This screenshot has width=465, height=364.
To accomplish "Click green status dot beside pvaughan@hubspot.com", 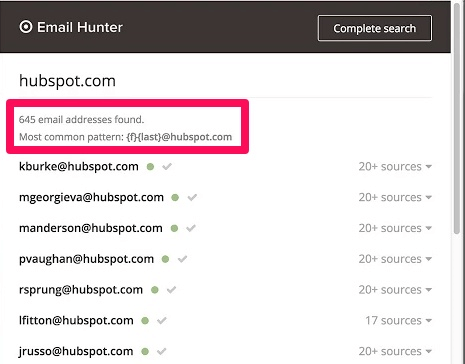I will pyautogui.click(x=165, y=259).
